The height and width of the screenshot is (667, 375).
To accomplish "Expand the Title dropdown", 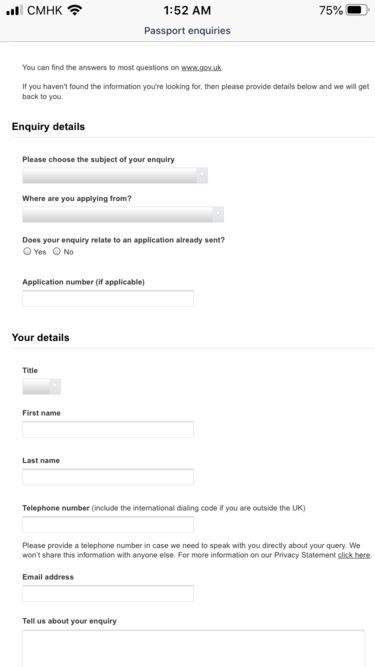I will click(42, 387).
